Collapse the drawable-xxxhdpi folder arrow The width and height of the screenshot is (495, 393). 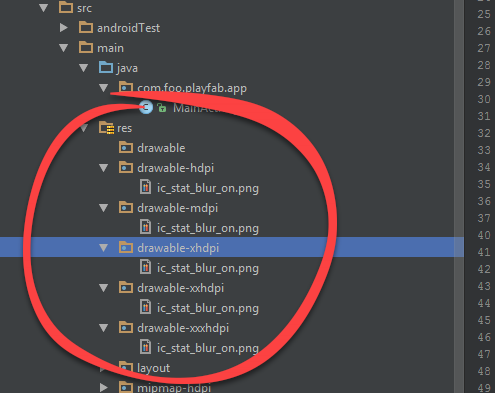[103, 328]
